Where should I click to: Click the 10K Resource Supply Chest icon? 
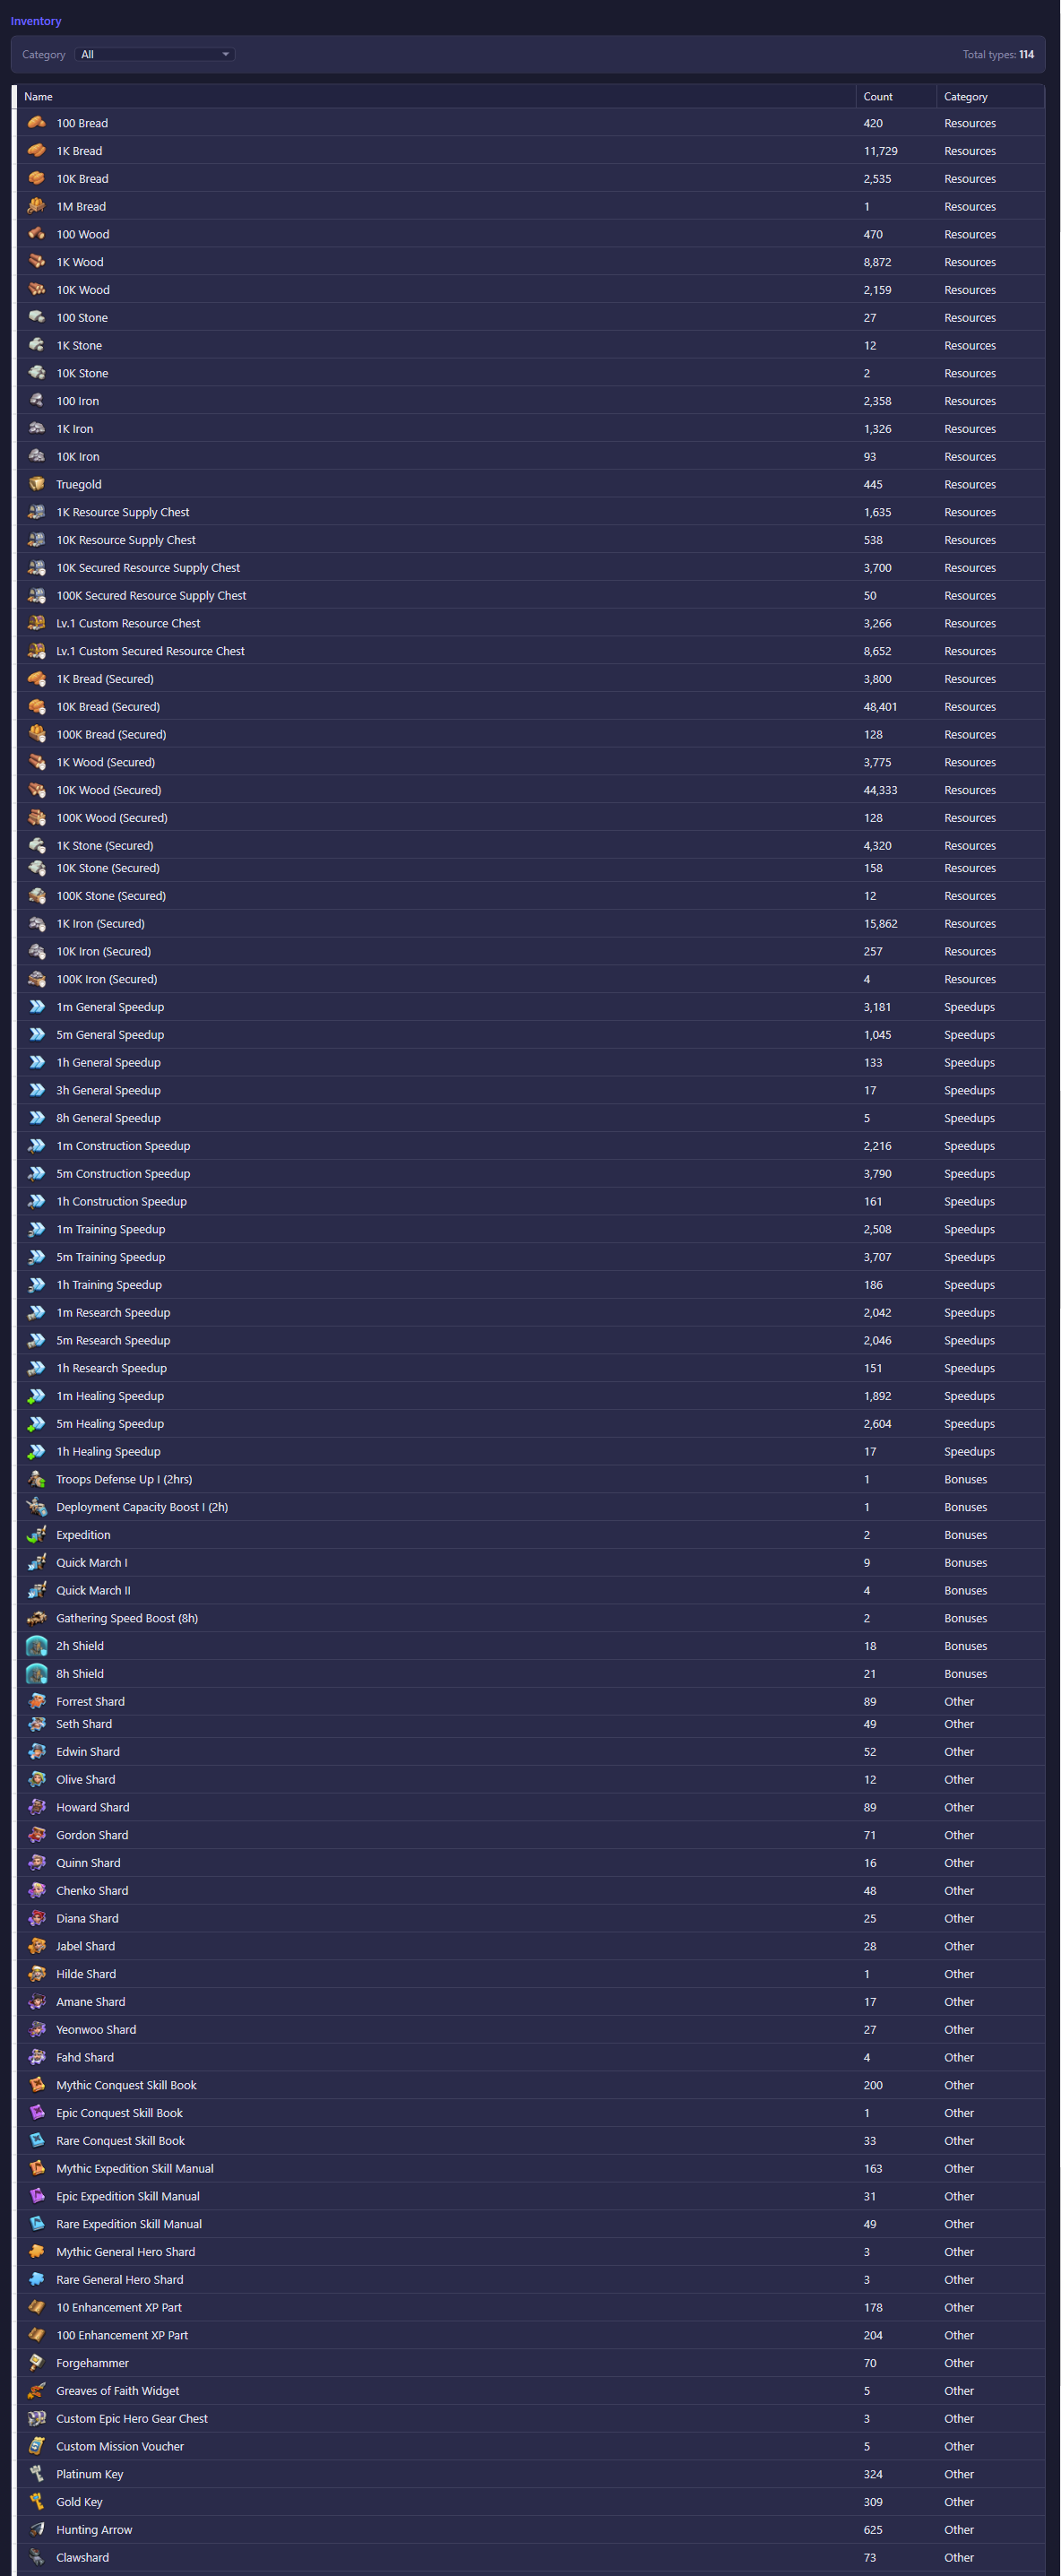pos(37,540)
